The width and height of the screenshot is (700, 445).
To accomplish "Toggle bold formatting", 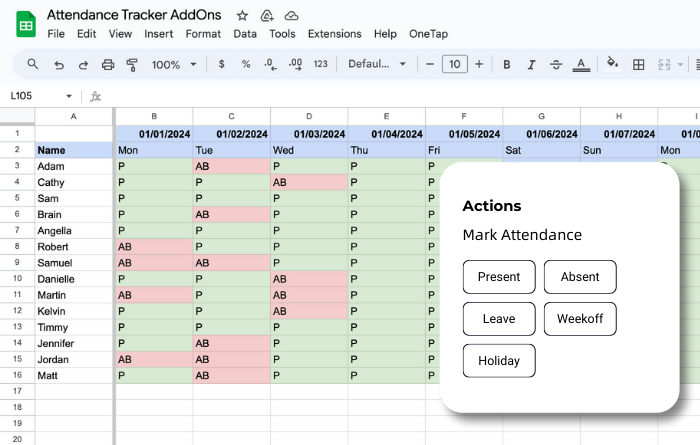I will coord(507,64).
